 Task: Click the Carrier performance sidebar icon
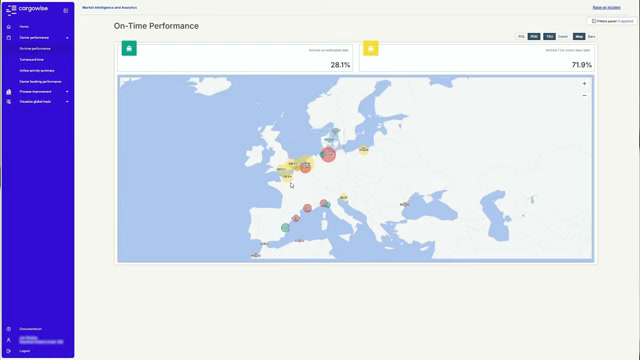pos(9,38)
